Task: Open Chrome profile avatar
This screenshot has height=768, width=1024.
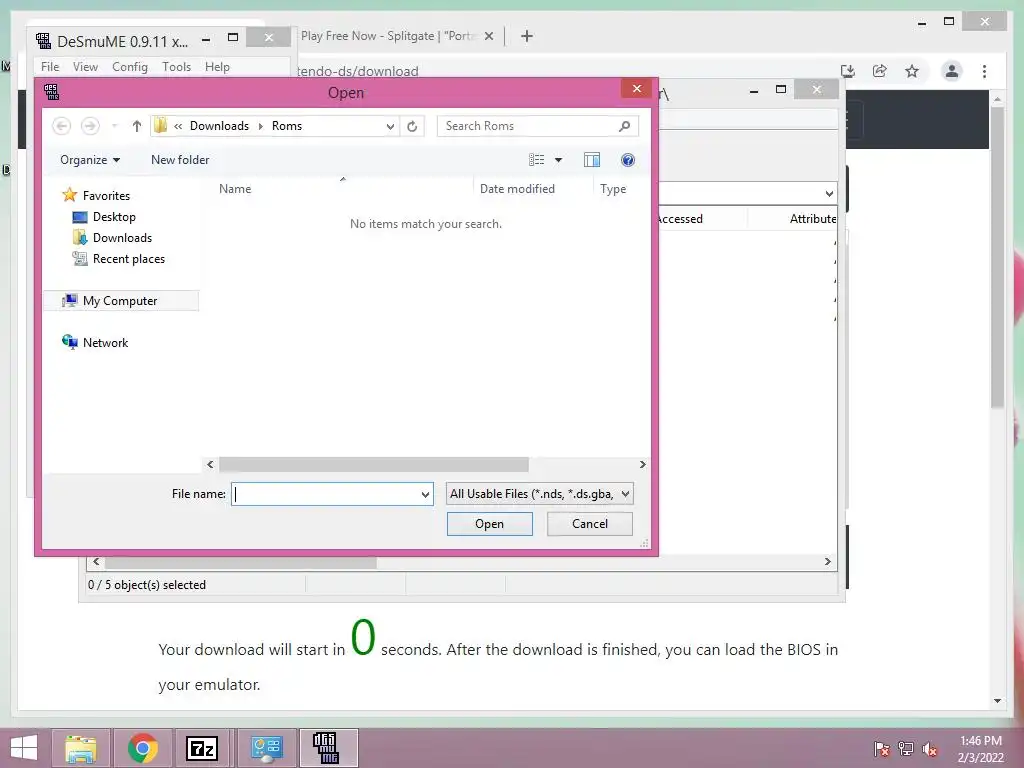Action: coord(952,71)
